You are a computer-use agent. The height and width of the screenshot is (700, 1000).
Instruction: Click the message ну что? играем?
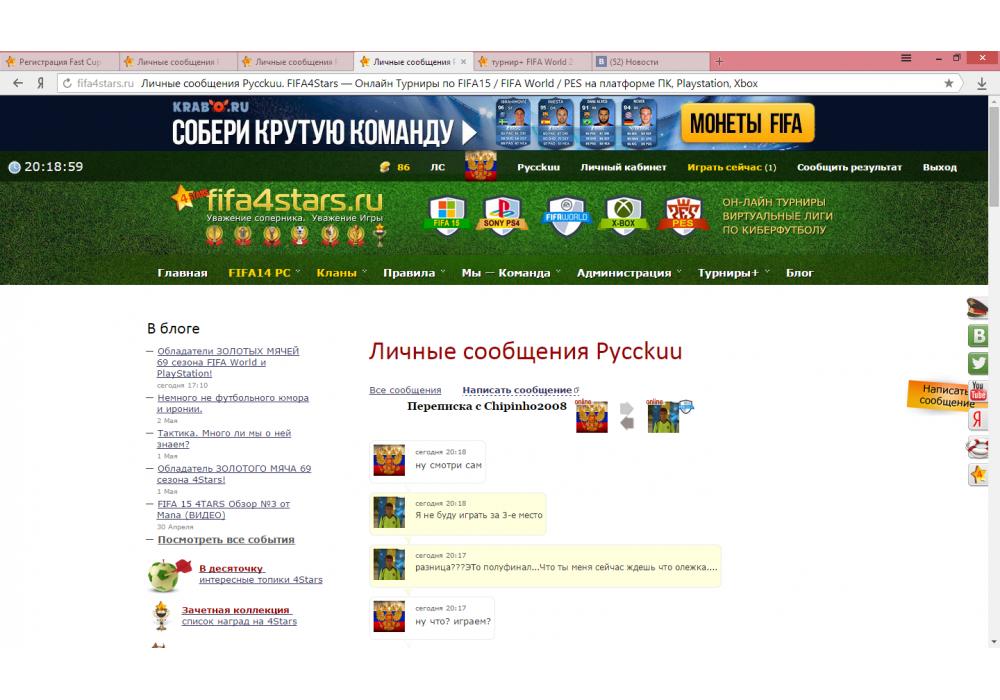[432, 617]
